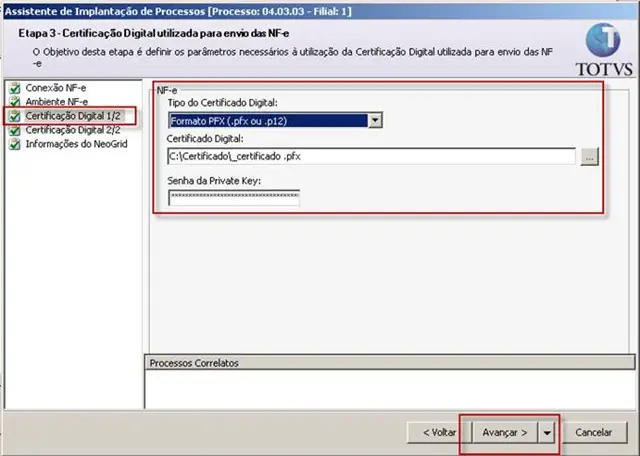
Task: Select Ambiente NF-e step in sidebar
Action: tap(57, 102)
